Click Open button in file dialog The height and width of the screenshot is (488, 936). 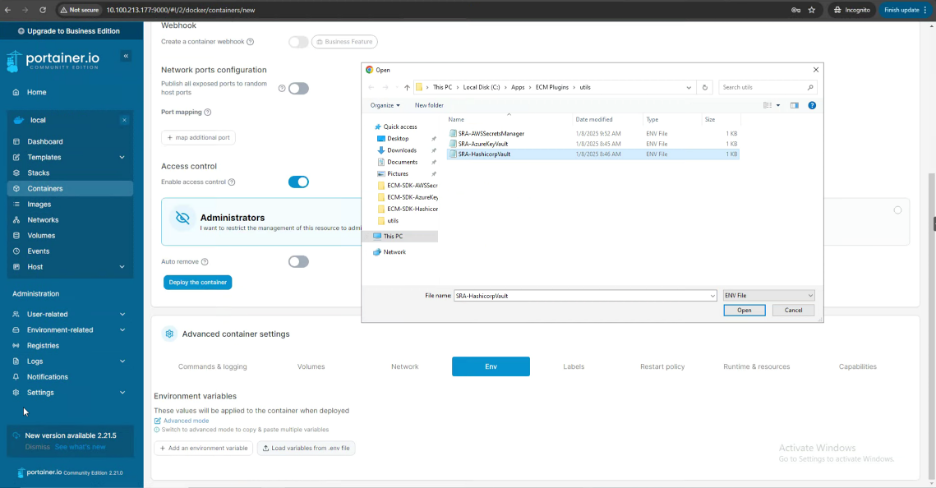pos(744,310)
